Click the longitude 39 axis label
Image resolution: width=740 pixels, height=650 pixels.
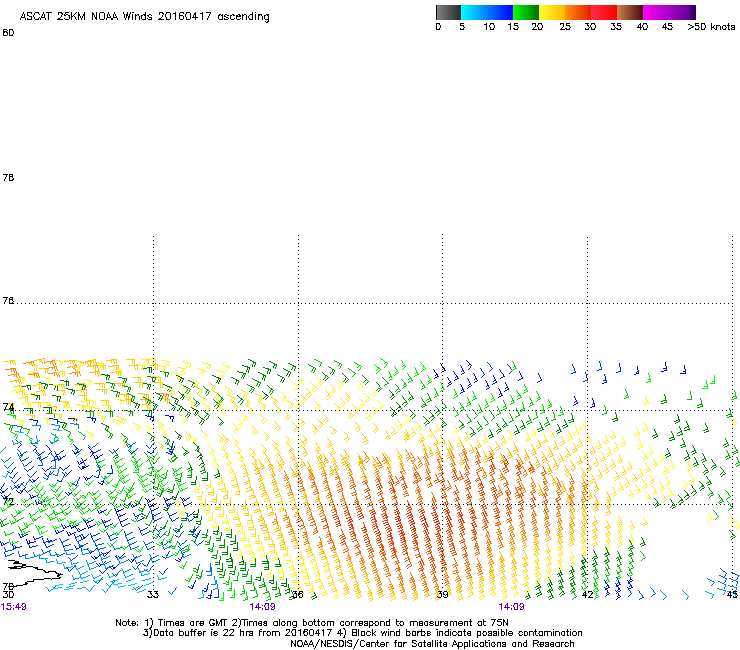tap(442, 595)
